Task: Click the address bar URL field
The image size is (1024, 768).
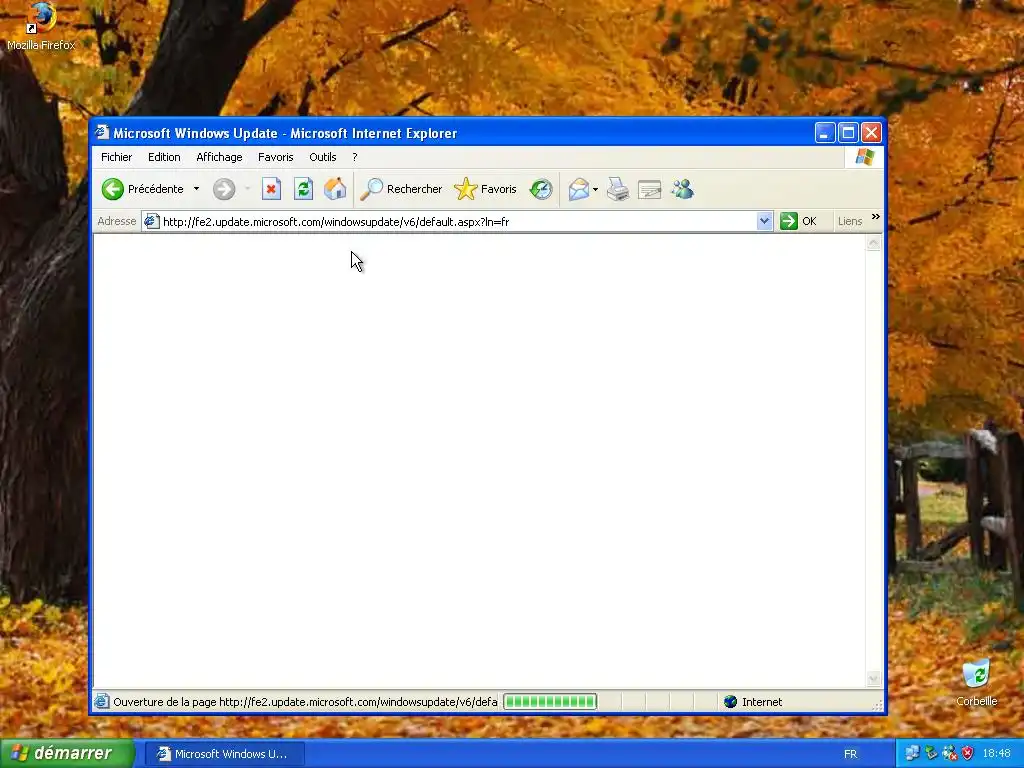Action: (457, 222)
